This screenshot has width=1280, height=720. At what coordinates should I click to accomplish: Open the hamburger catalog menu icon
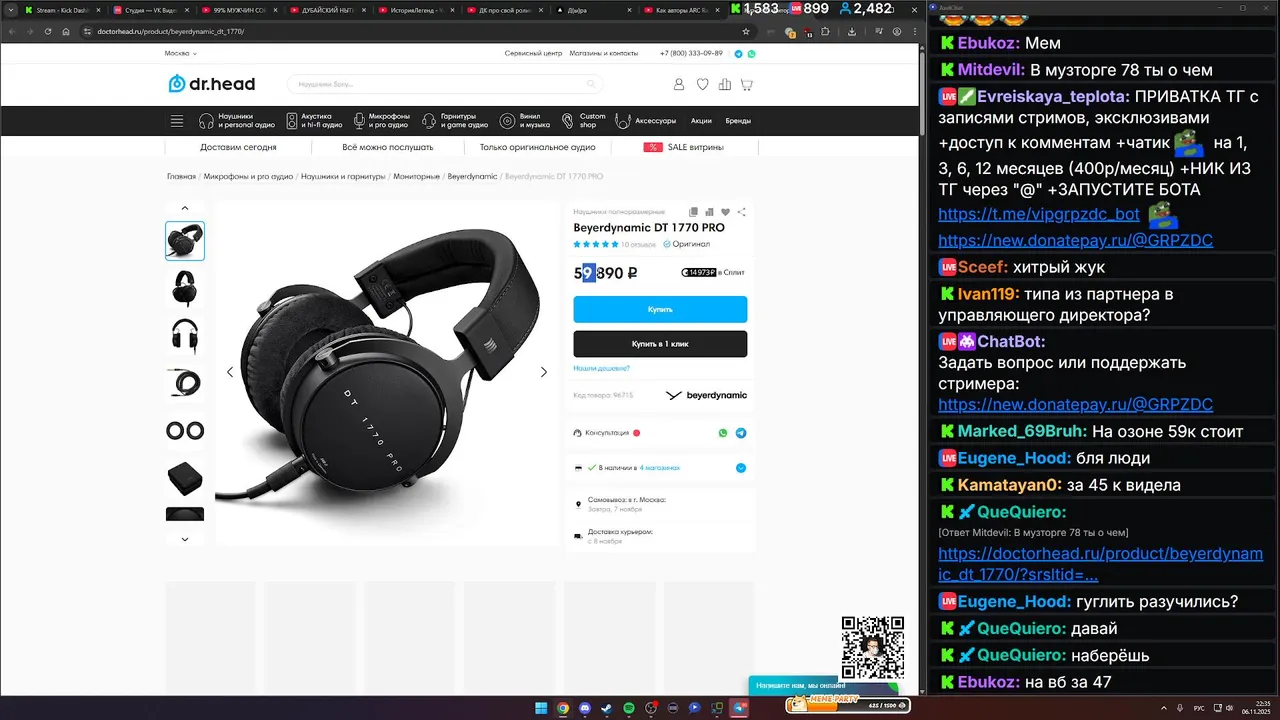[x=177, y=121]
